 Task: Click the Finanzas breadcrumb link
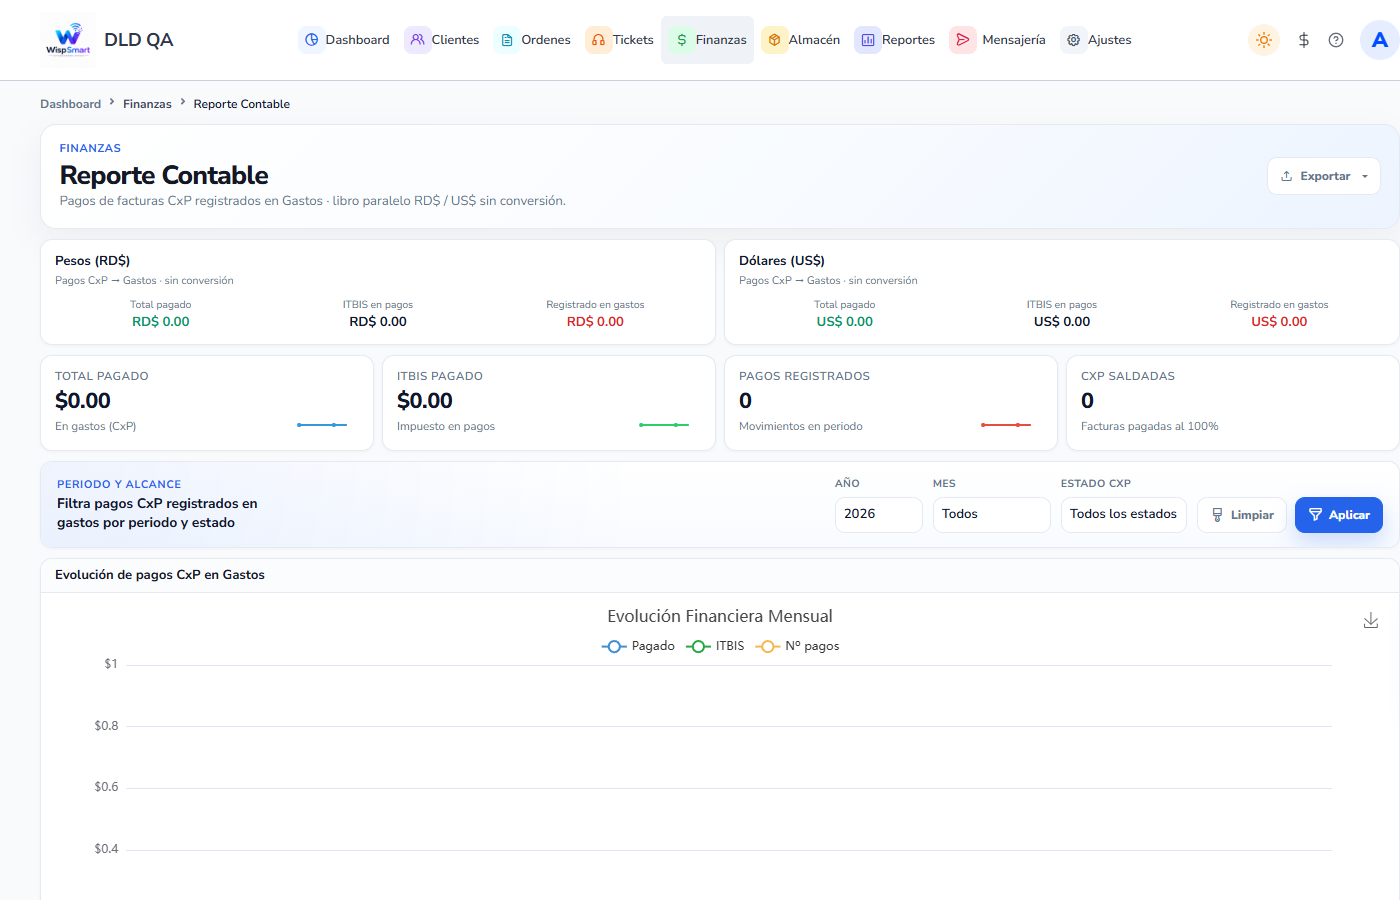point(147,104)
